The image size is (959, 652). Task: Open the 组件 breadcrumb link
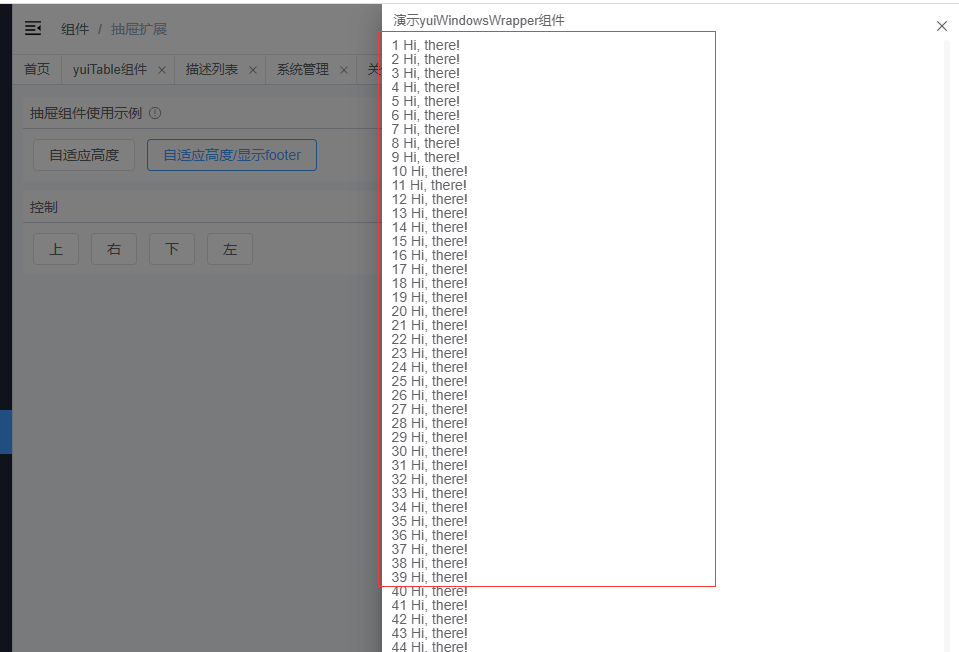75,29
